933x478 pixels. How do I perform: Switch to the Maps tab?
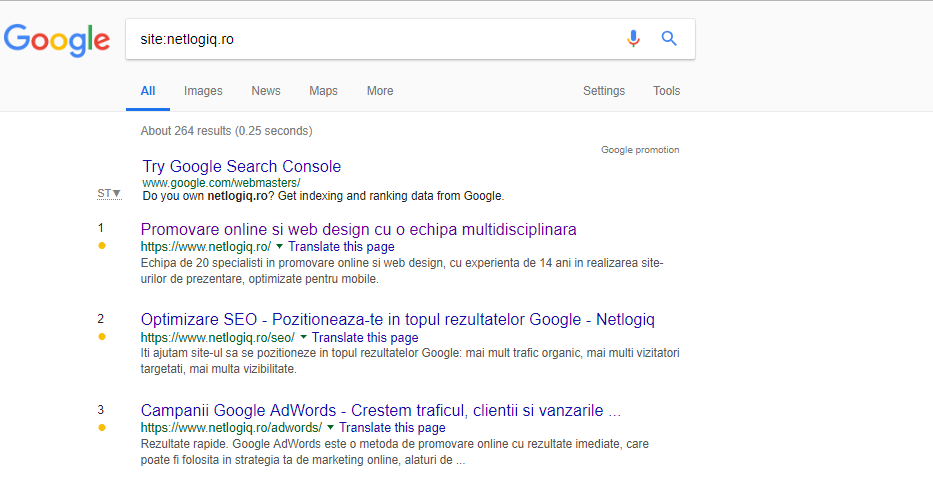[x=323, y=91]
